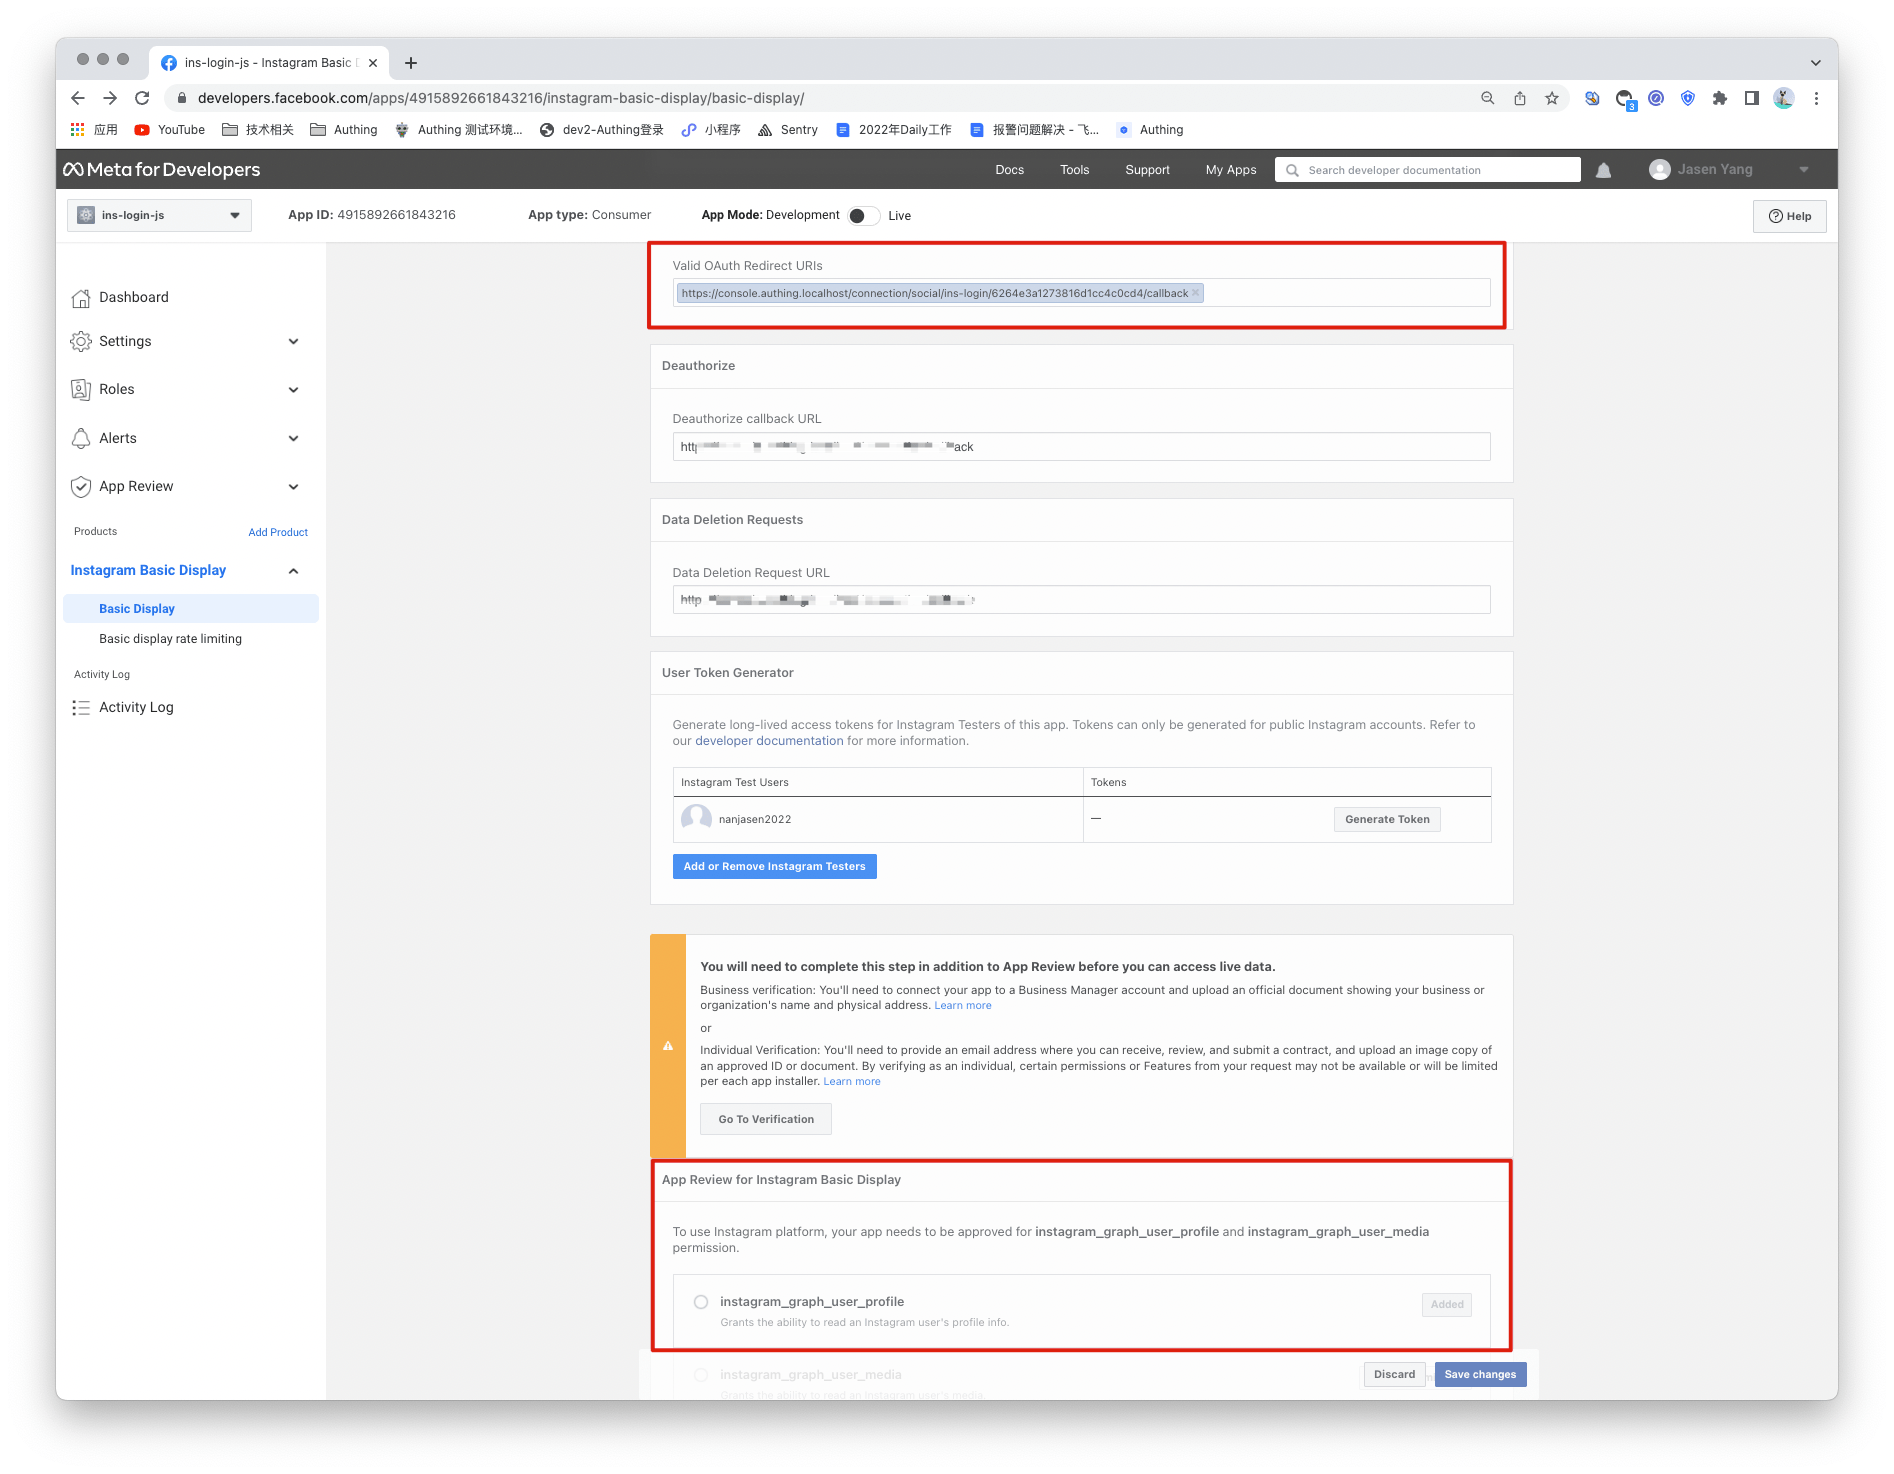
Task: Click the notifications bell icon
Action: coord(1603,170)
